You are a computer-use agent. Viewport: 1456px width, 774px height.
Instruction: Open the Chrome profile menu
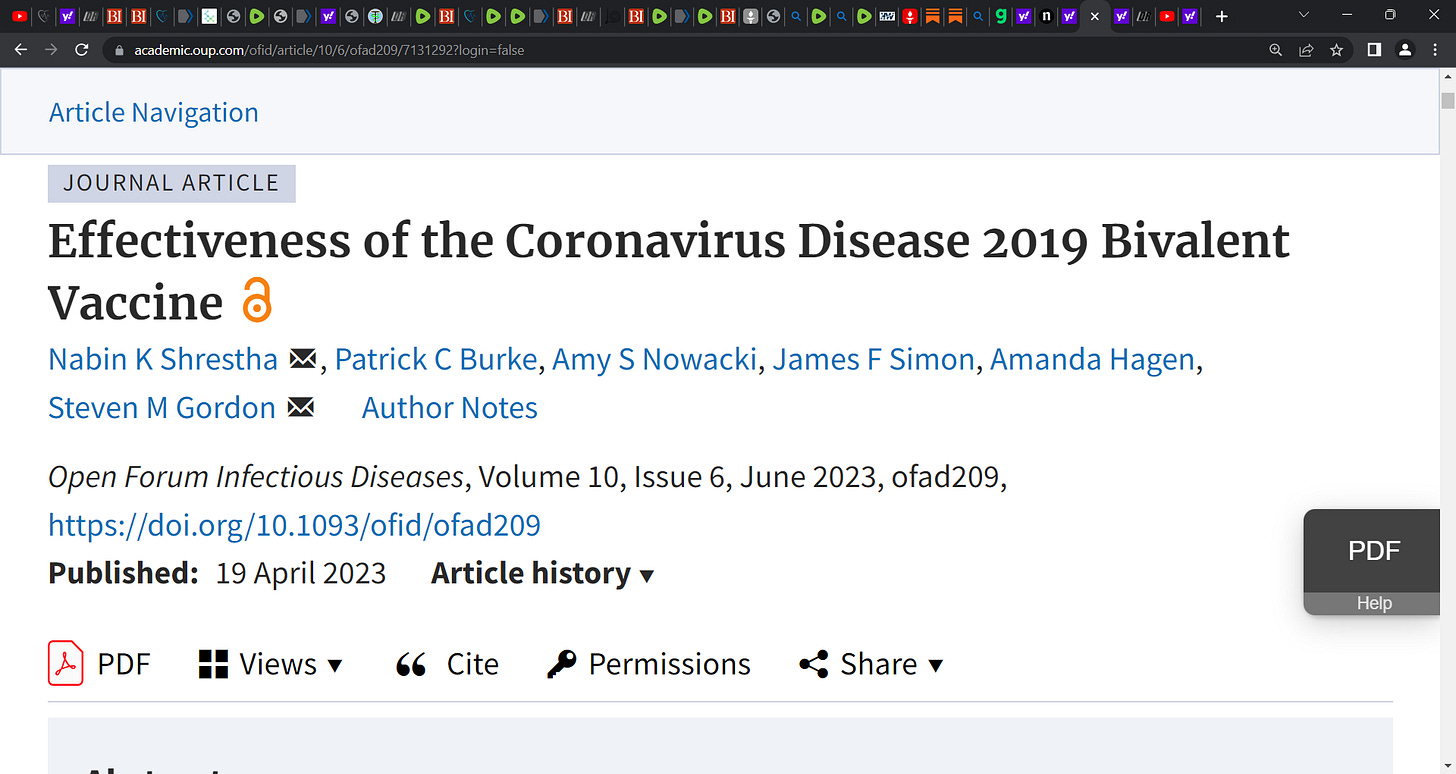point(1405,50)
